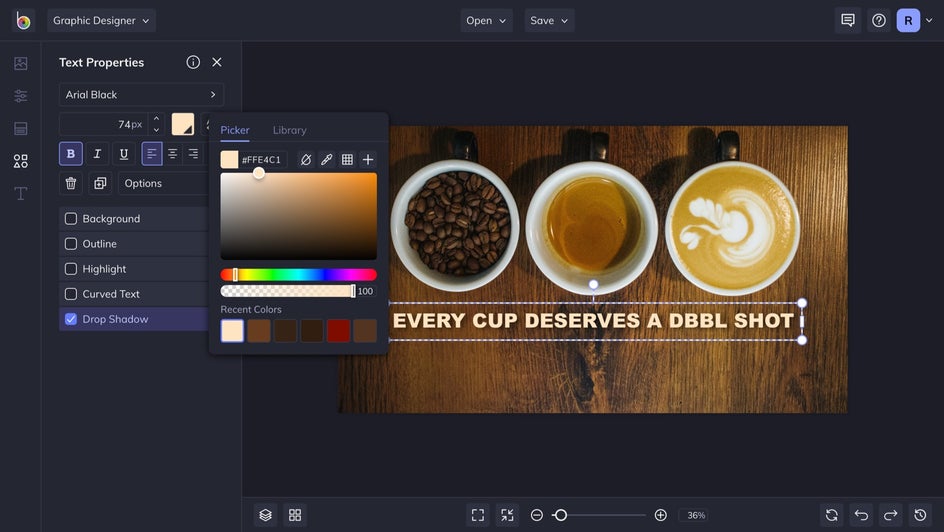944x532 pixels.
Task: Toggle italic formatting
Action: 97,153
